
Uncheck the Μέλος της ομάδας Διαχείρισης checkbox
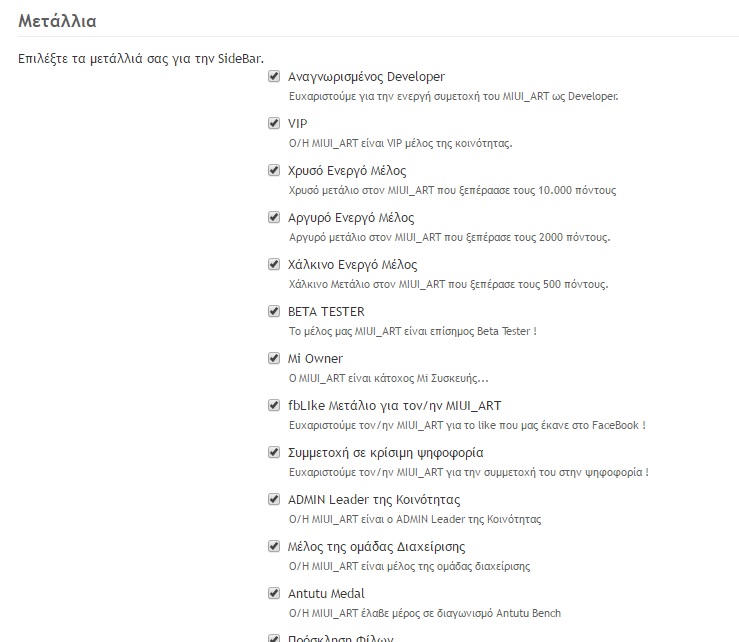[274, 546]
